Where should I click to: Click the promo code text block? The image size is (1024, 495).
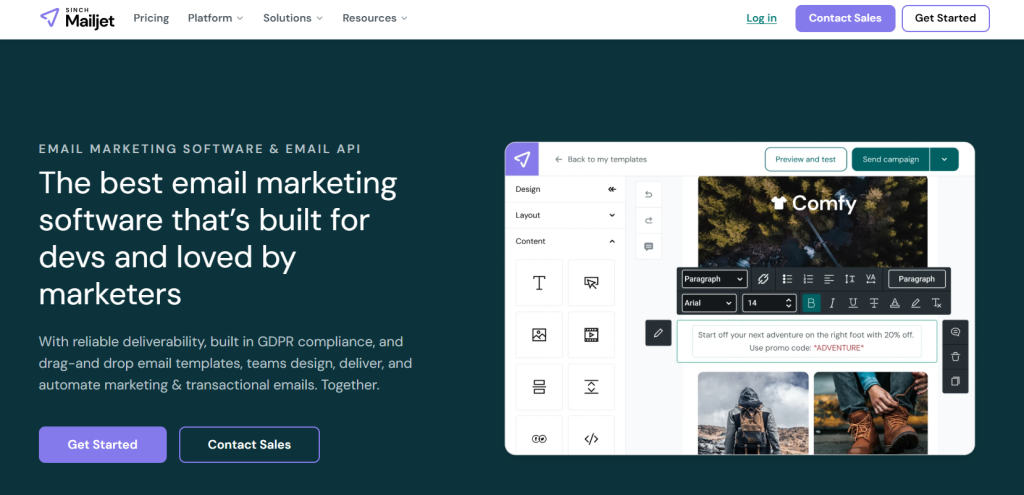coord(807,342)
